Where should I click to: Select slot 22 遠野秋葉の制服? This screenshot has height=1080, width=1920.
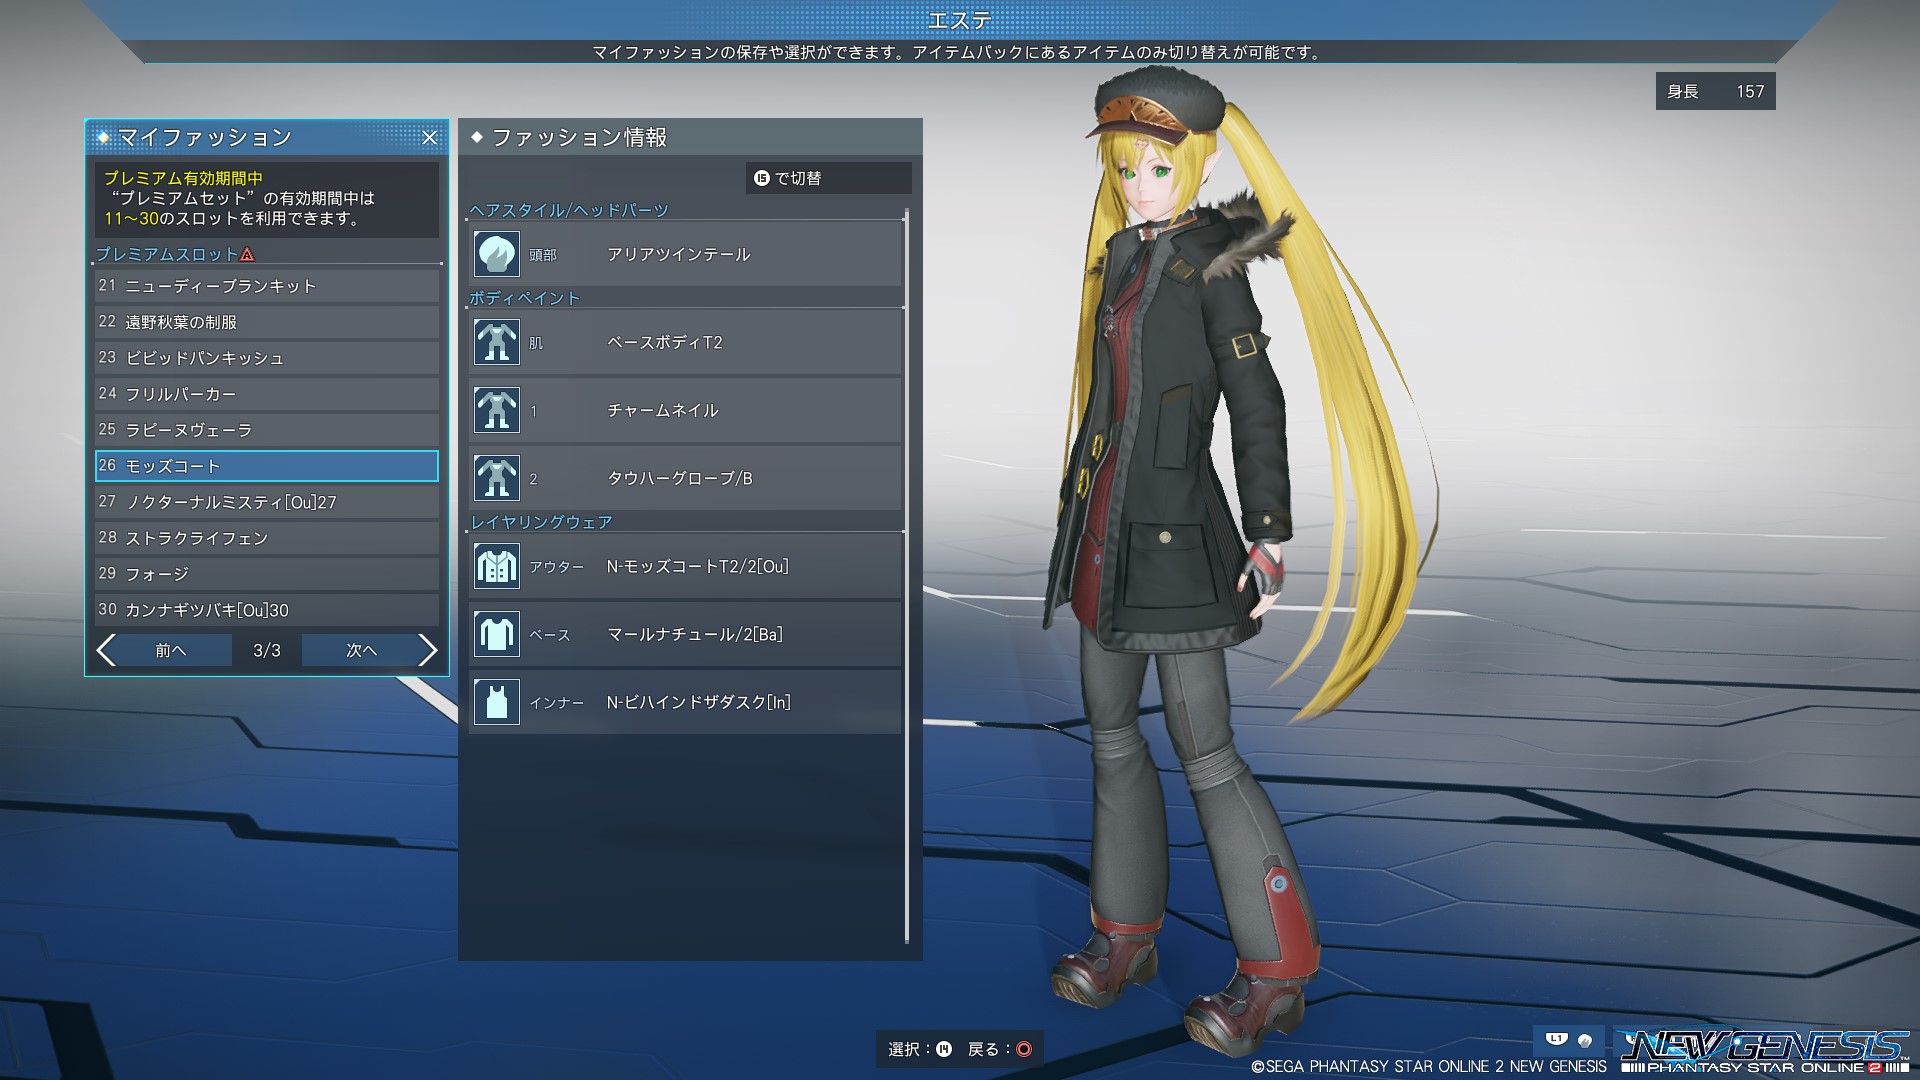click(267, 322)
